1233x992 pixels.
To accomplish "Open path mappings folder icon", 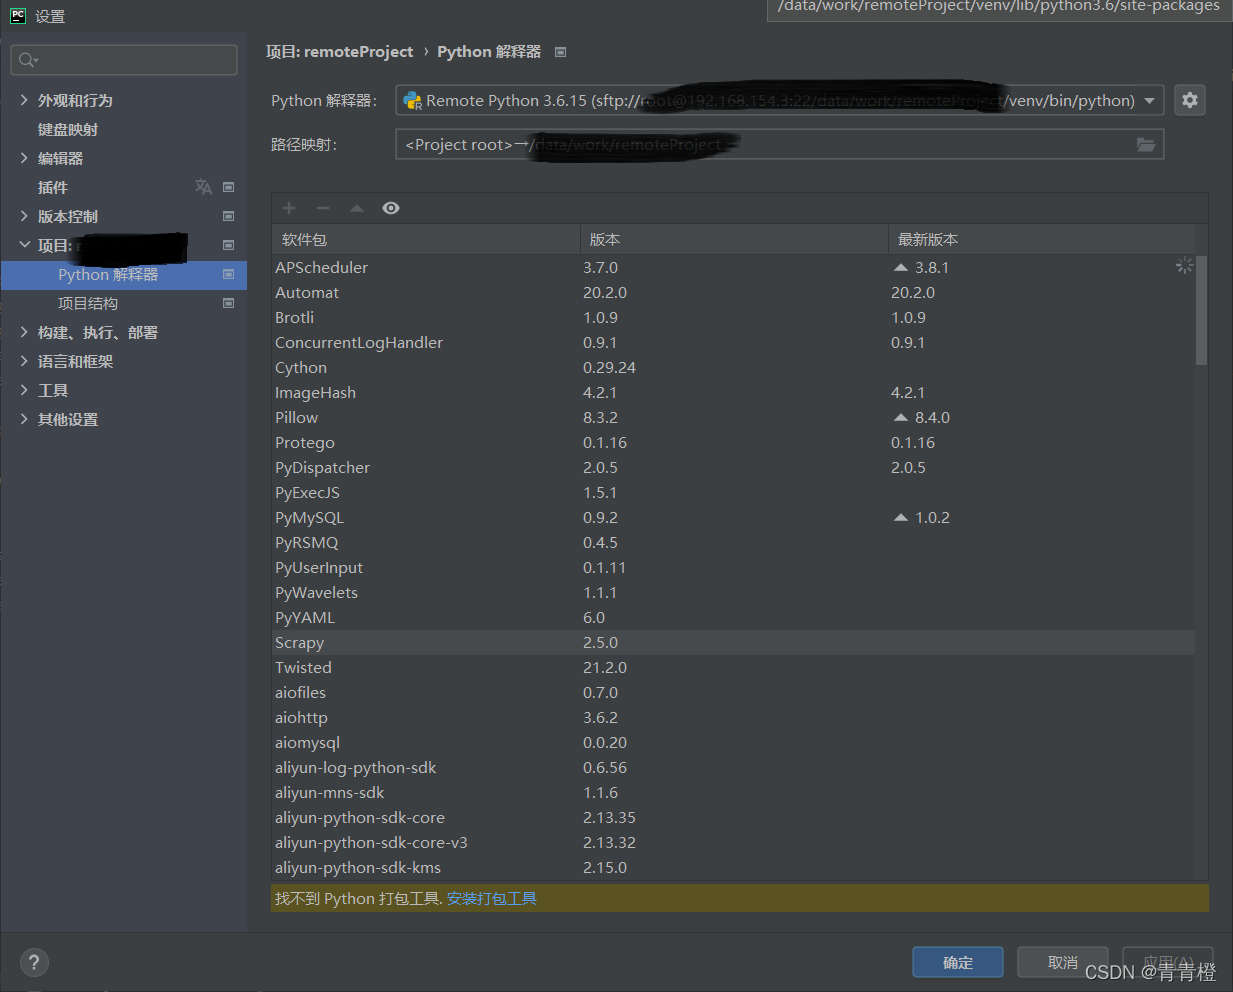I will tap(1146, 145).
